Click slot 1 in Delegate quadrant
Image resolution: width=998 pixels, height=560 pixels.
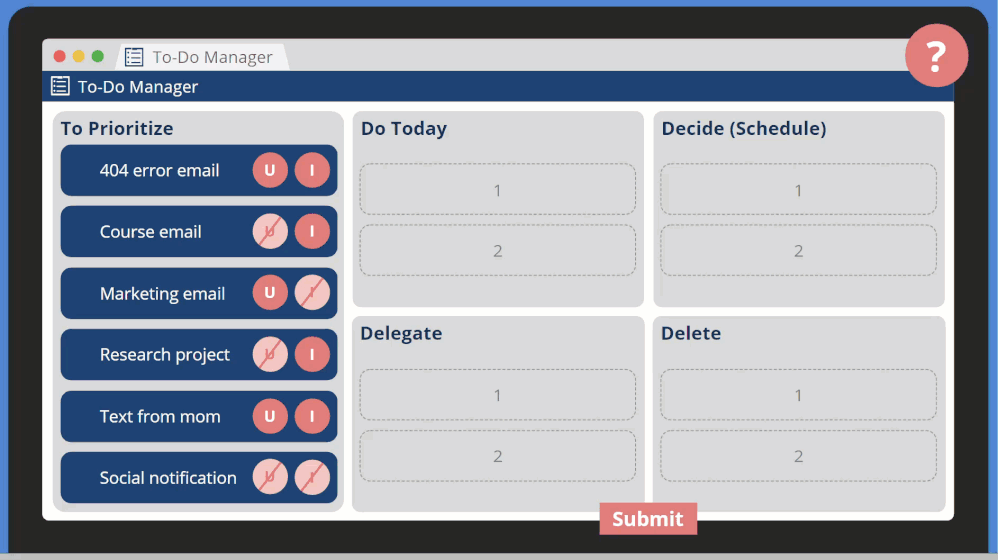(497, 395)
